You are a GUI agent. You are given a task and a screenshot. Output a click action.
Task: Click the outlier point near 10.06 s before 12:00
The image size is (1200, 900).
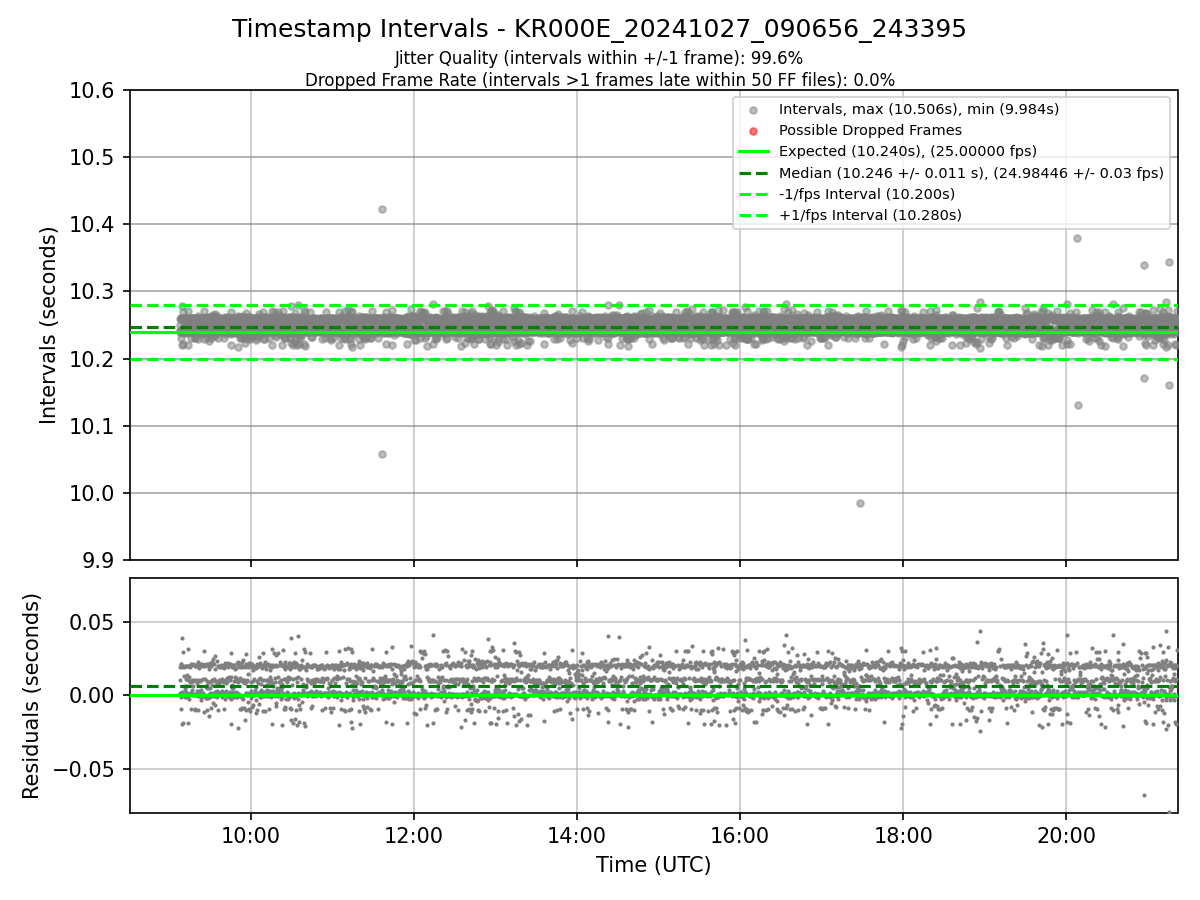pos(382,454)
